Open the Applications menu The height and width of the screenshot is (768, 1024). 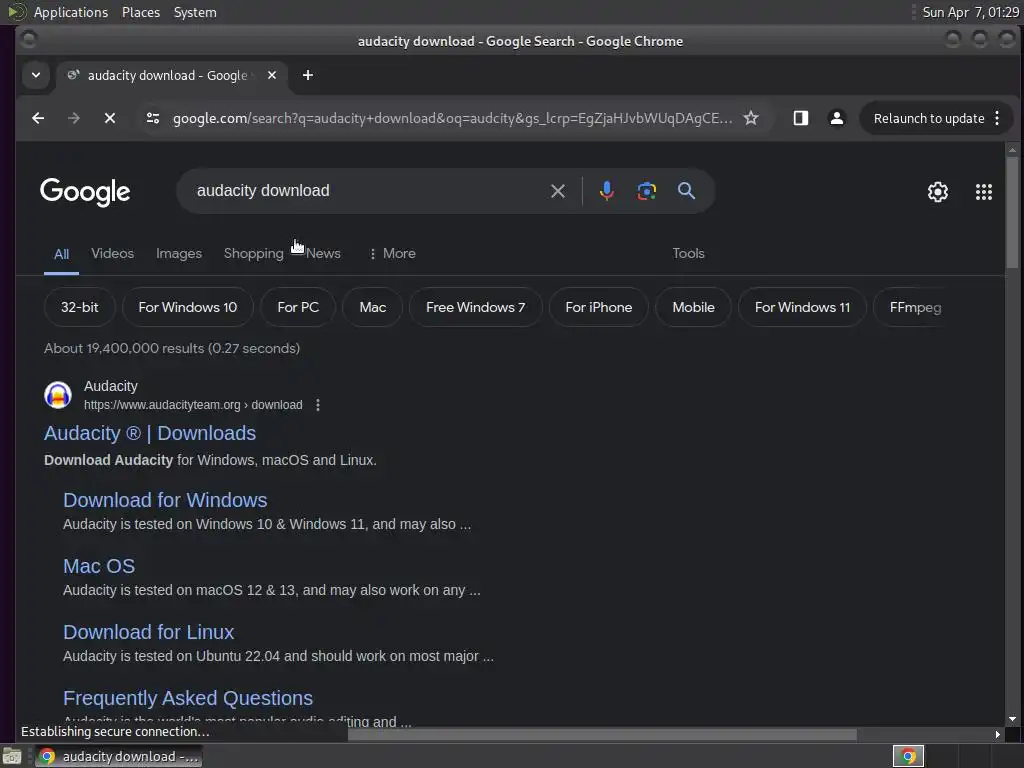(71, 12)
